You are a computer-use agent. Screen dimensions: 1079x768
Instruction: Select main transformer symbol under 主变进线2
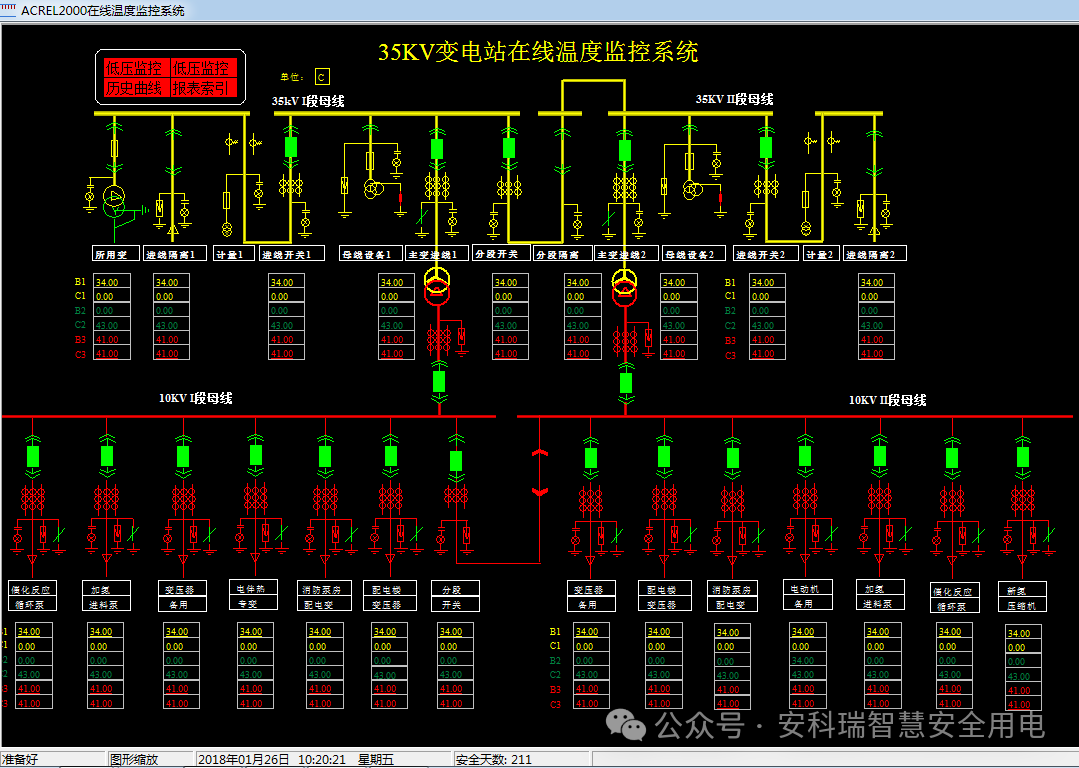tap(624, 288)
